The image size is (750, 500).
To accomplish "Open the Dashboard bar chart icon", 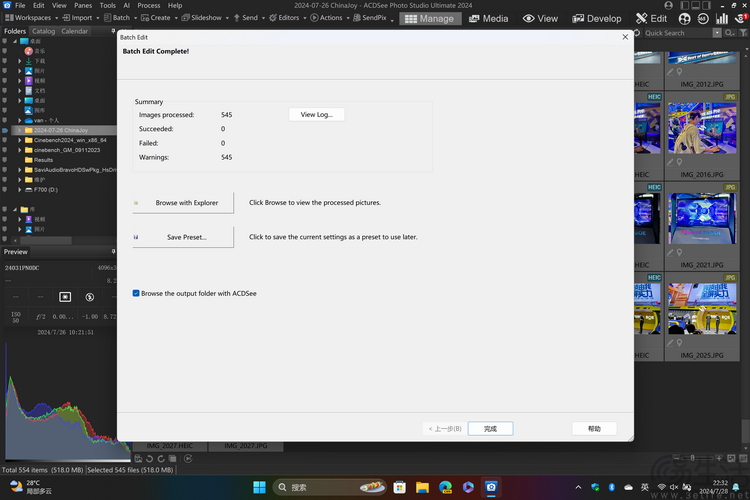I will pyautogui.click(x=721, y=19).
